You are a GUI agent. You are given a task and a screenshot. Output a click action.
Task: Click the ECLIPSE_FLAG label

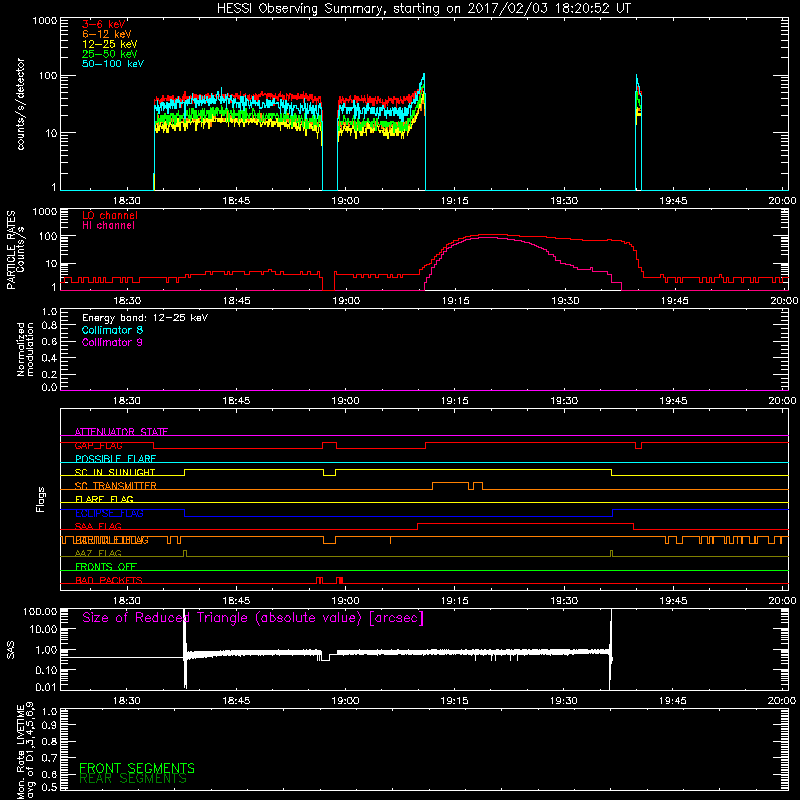(x=109, y=513)
